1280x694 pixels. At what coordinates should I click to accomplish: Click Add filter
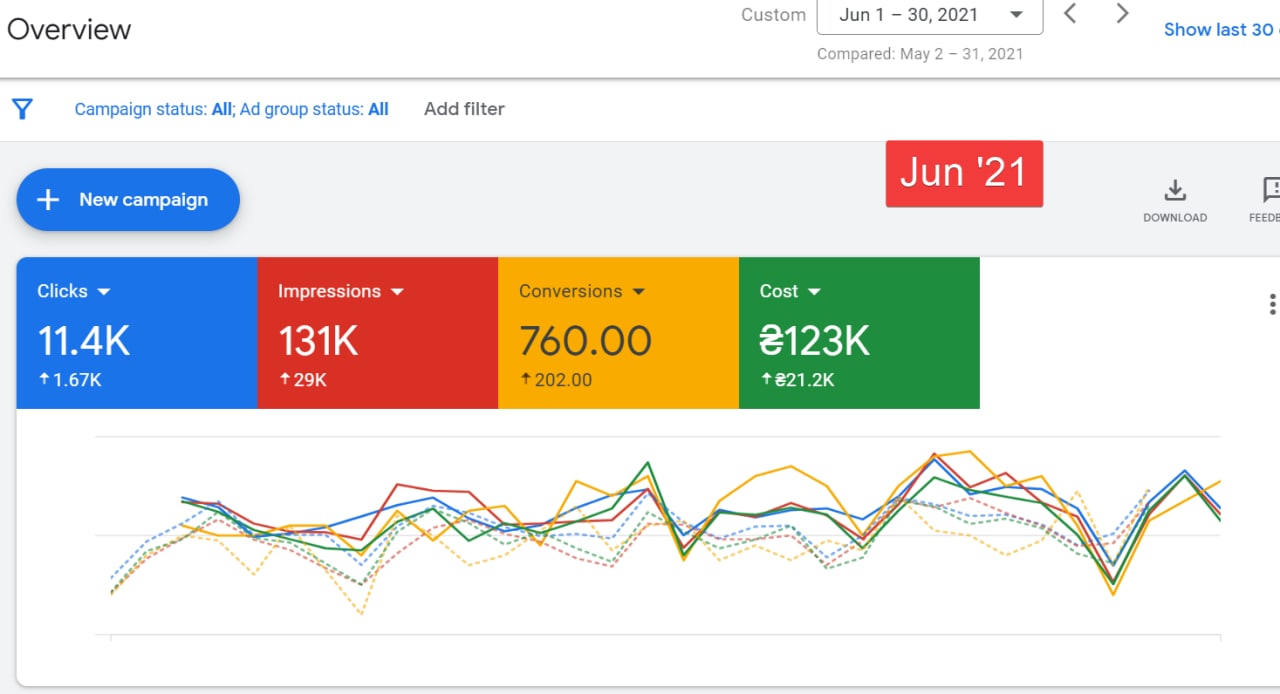[x=463, y=109]
